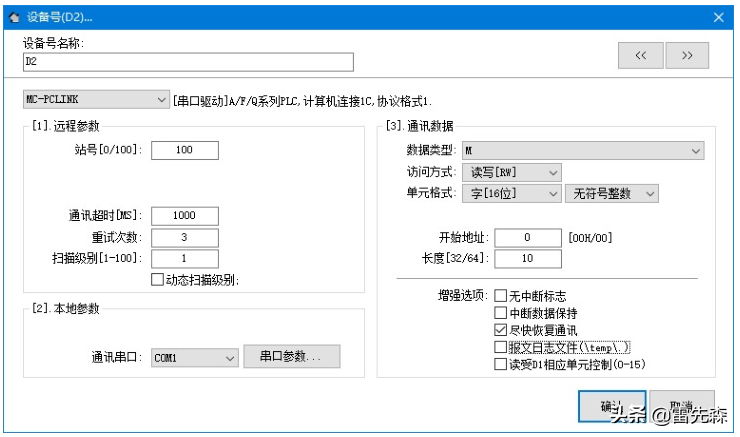
Task: Click the previous device "<<" button
Action: tap(639, 56)
